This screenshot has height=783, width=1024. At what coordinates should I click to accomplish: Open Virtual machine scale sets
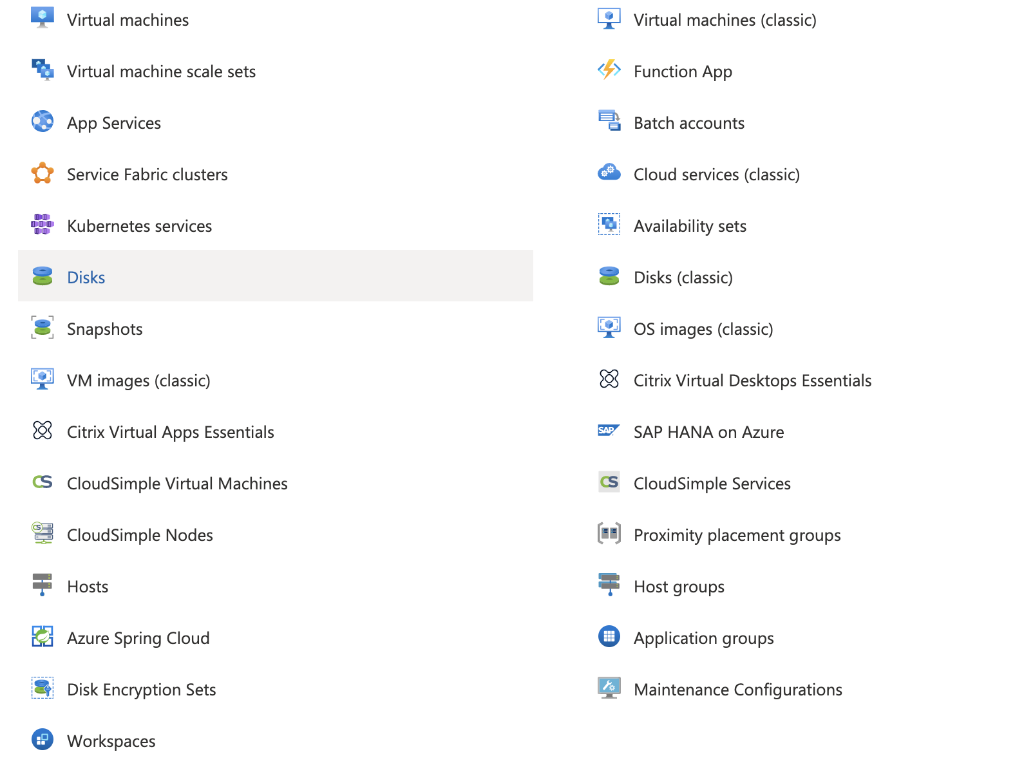tap(161, 72)
